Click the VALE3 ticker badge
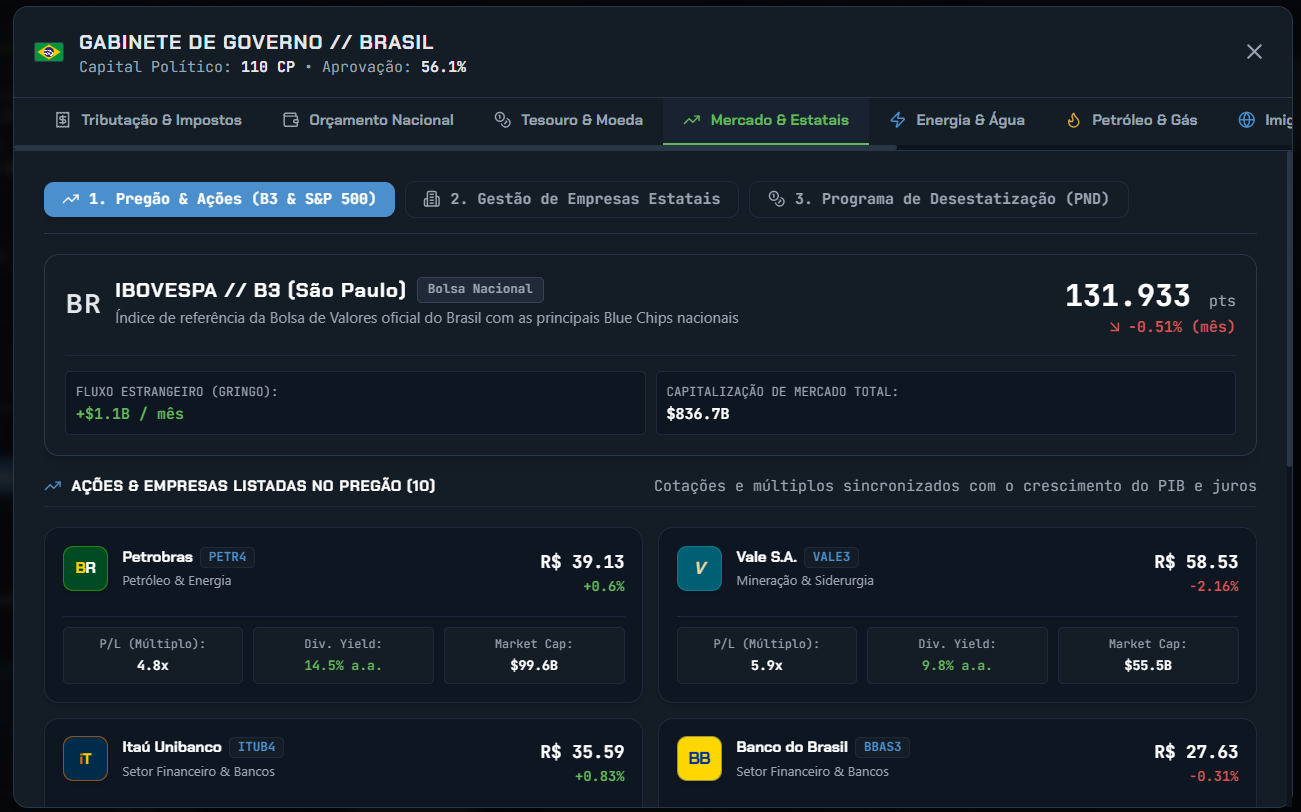The height and width of the screenshot is (812, 1301). [x=832, y=557]
